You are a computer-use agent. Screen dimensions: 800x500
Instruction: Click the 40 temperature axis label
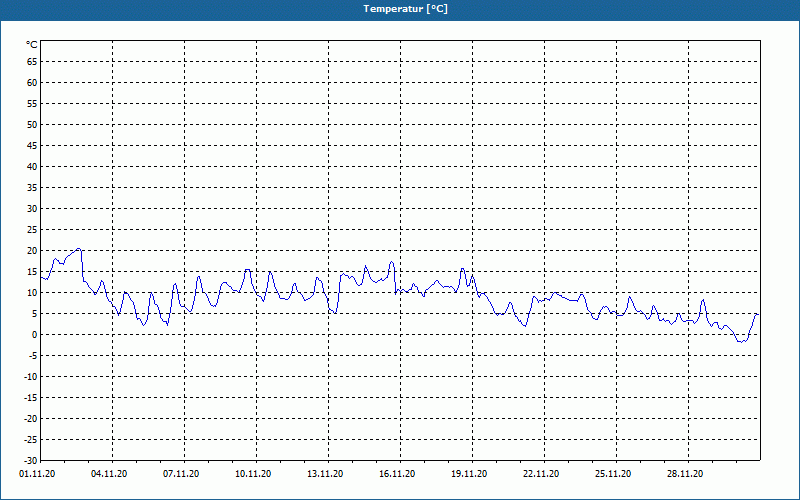(32, 166)
